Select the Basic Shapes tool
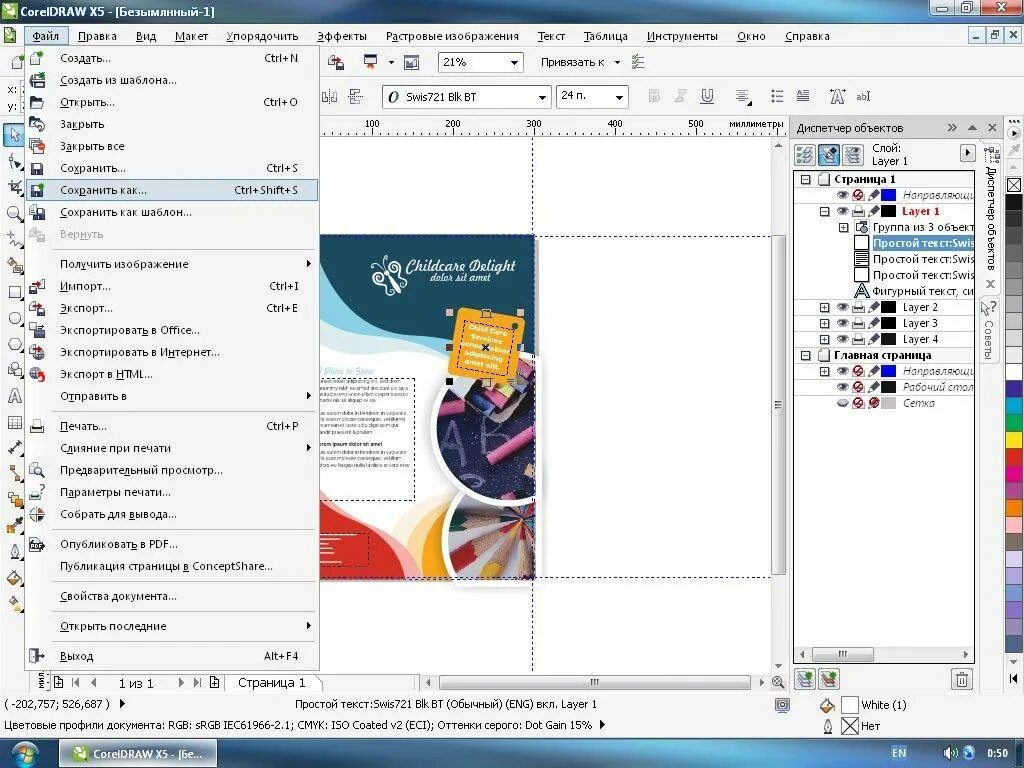This screenshot has width=1024, height=768. 14,370
